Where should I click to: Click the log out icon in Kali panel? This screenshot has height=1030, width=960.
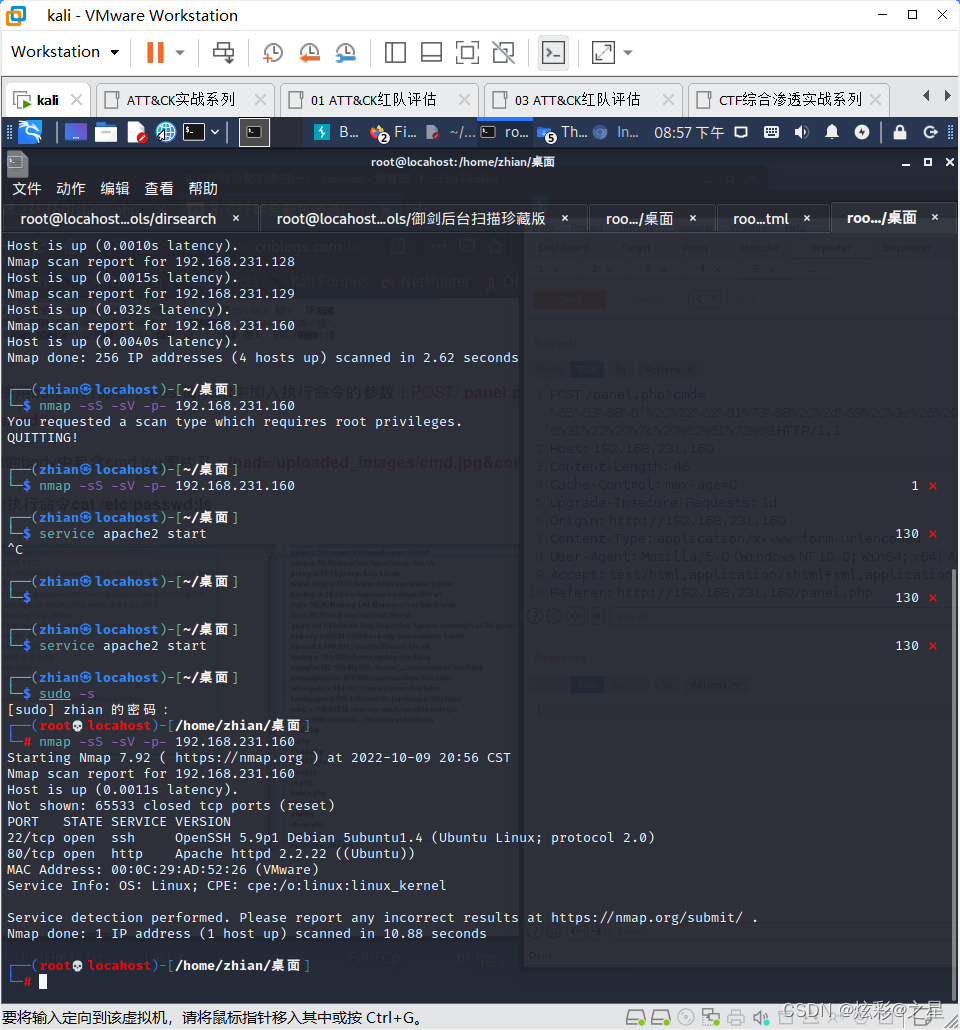coord(930,132)
